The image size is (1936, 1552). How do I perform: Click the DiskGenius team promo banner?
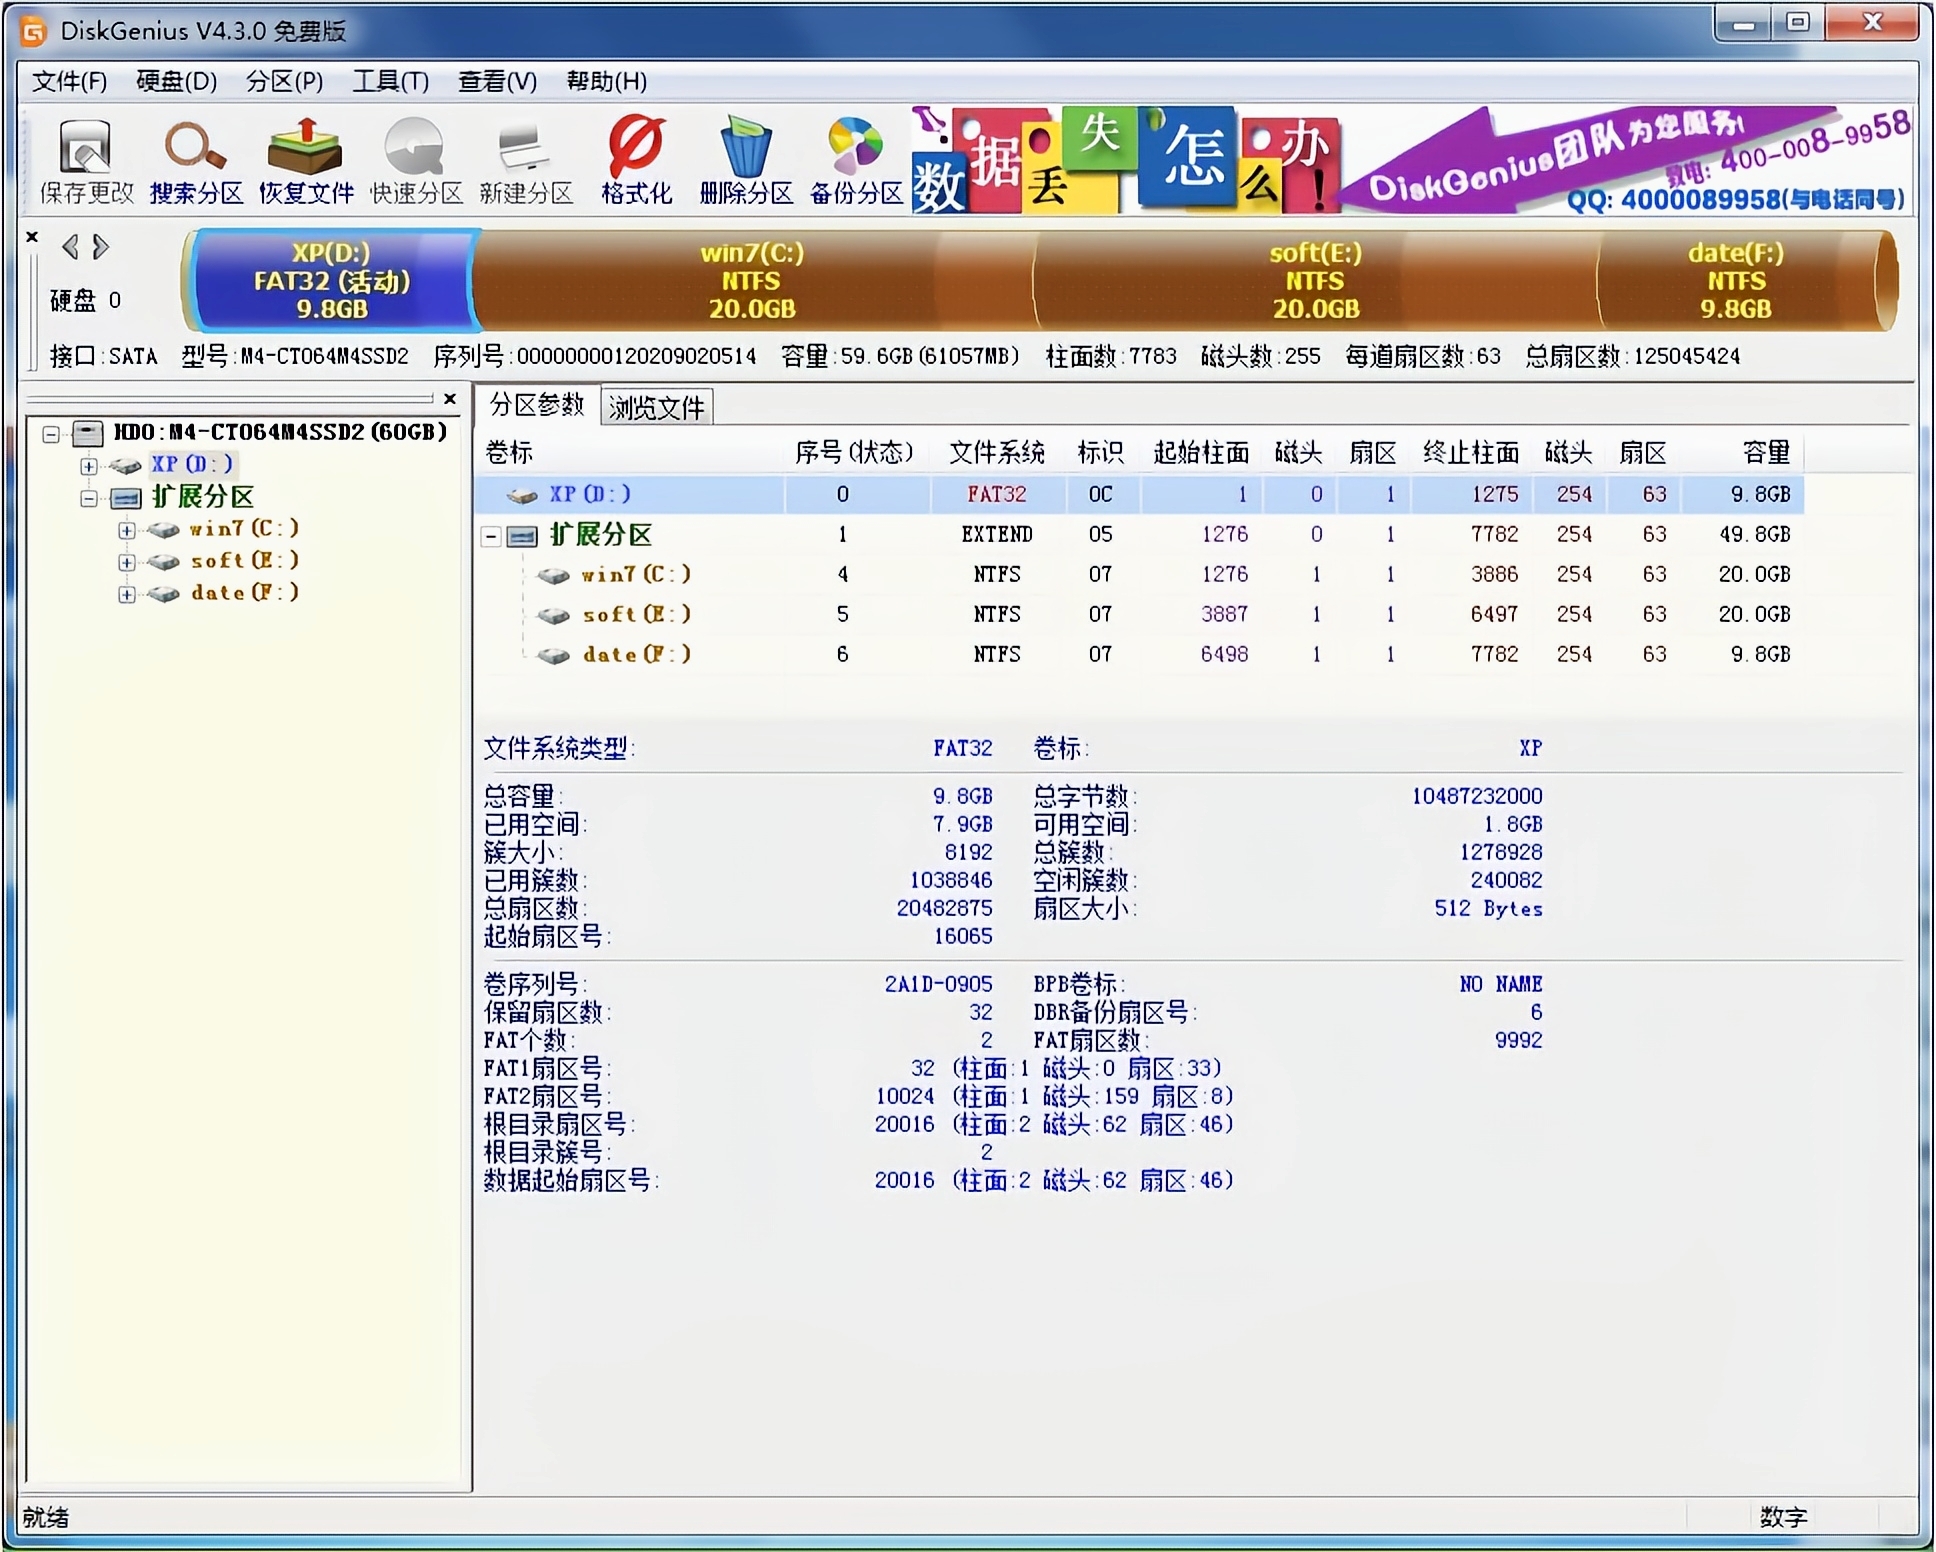[x=1627, y=160]
